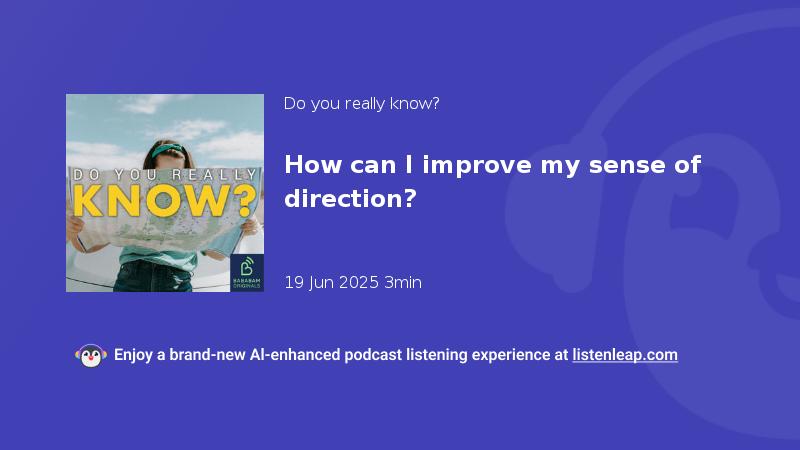800x450 pixels.
Task: Open the Do You Really Know cover art
Action: pyautogui.click(x=165, y=193)
